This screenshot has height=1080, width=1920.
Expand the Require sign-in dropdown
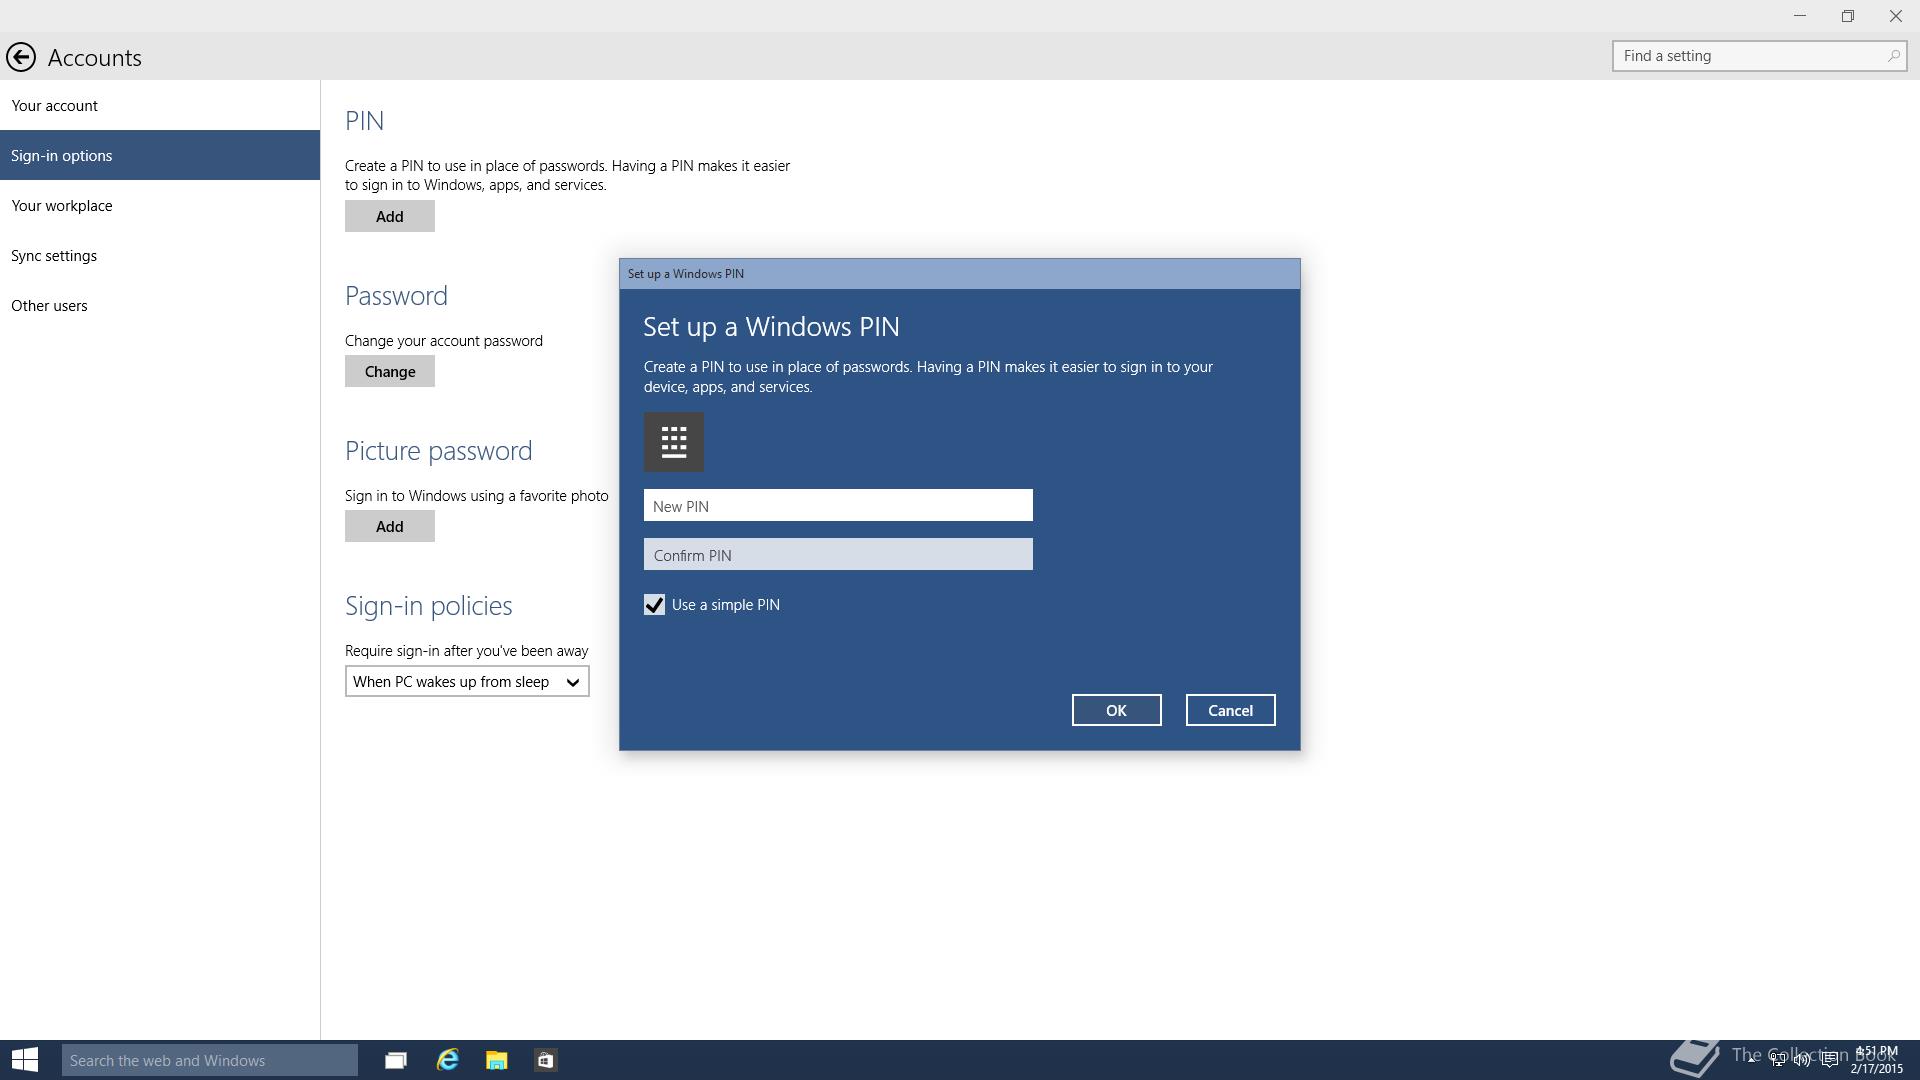[467, 682]
